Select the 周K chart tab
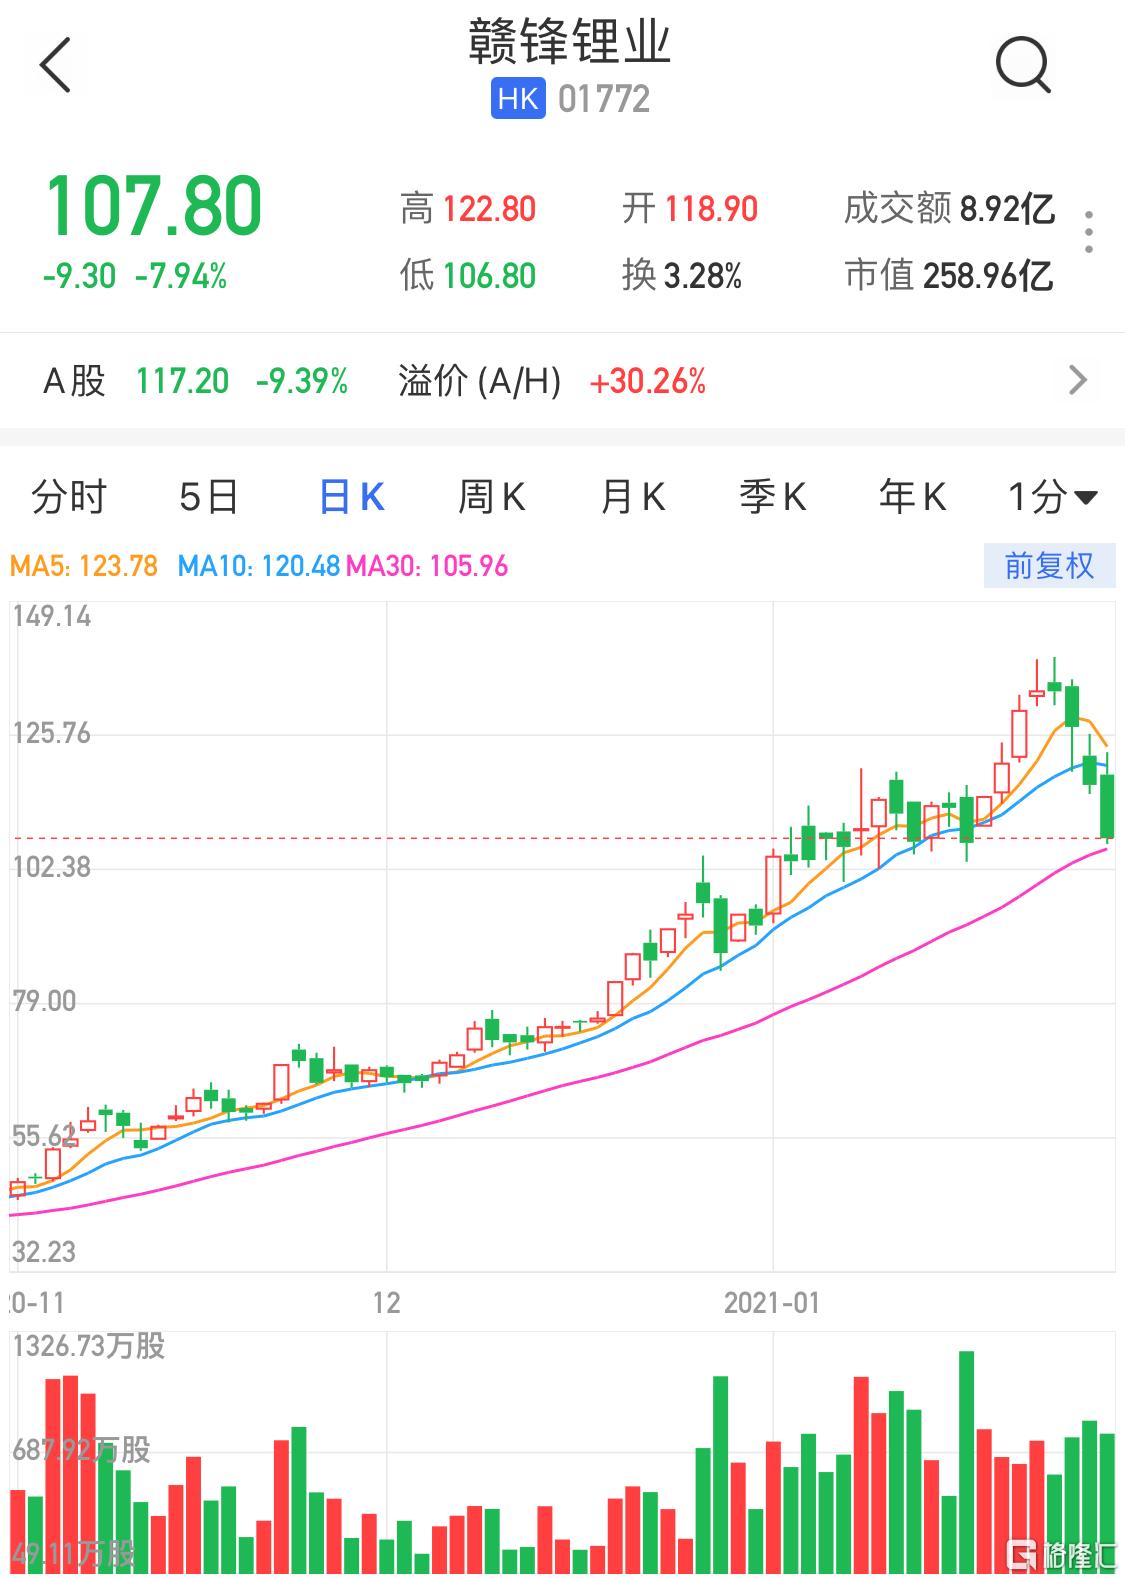The image size is (1125, 1579). [492, 497]
